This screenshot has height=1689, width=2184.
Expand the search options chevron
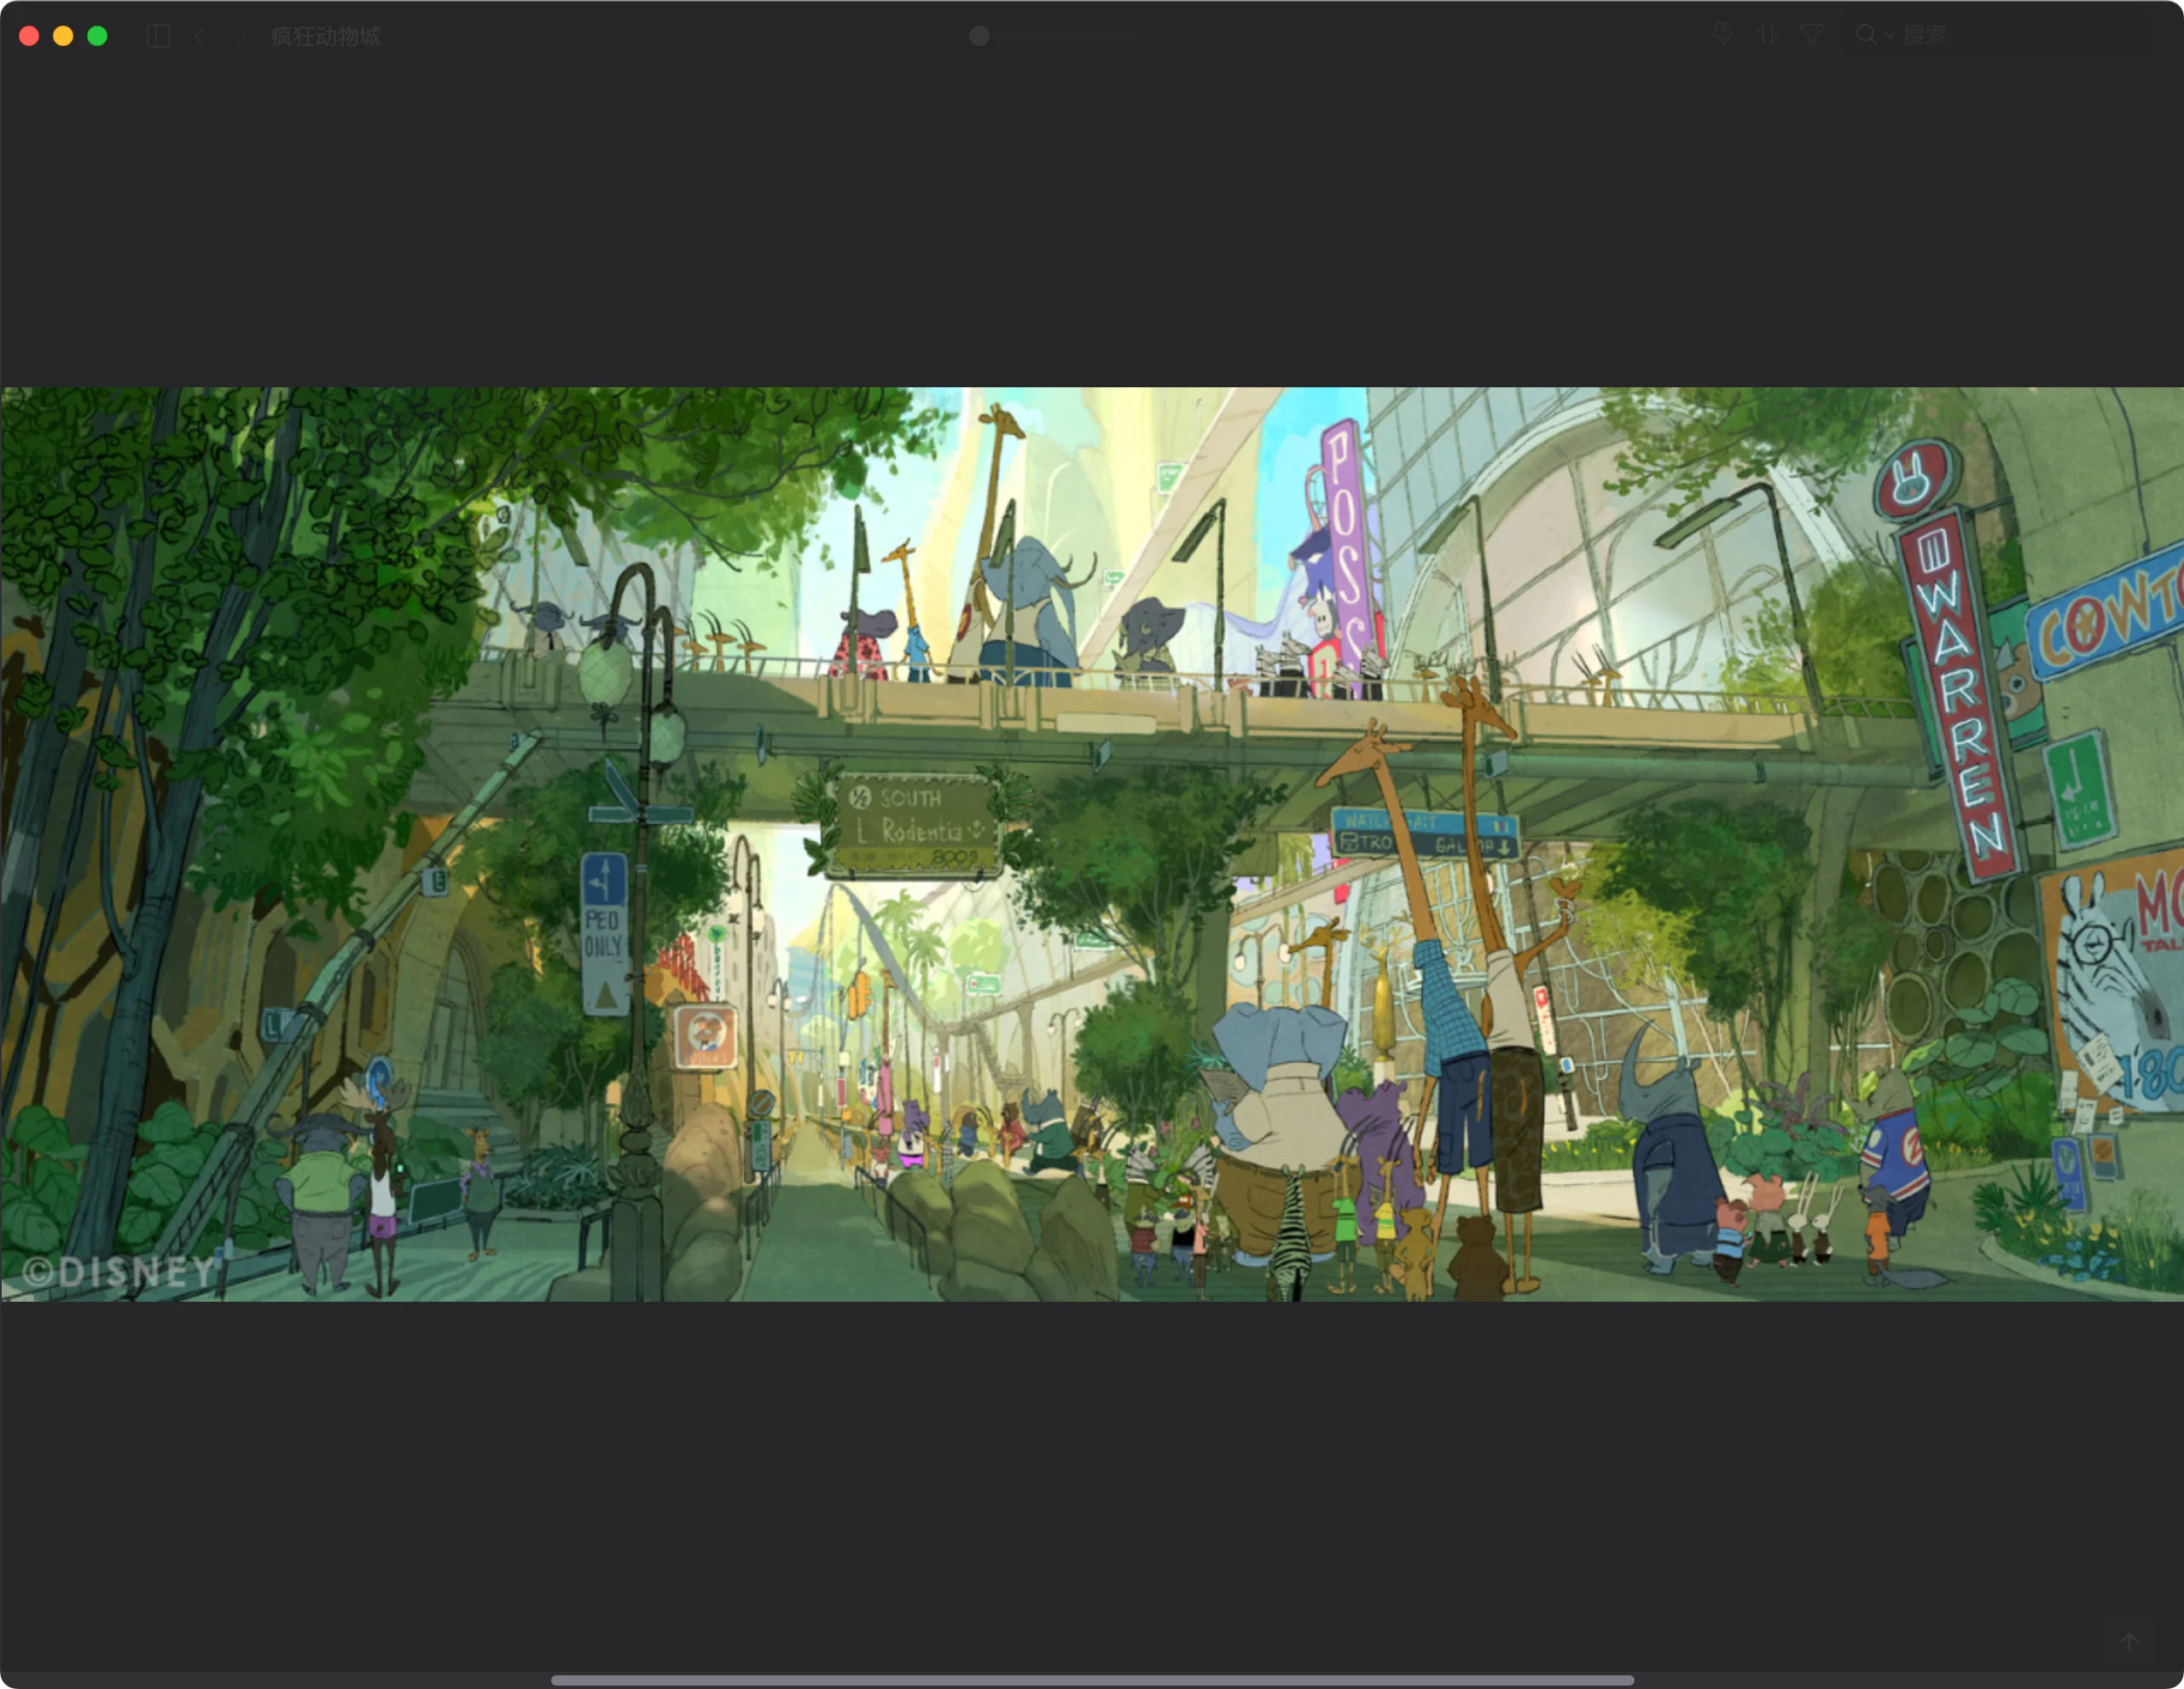1888,36
